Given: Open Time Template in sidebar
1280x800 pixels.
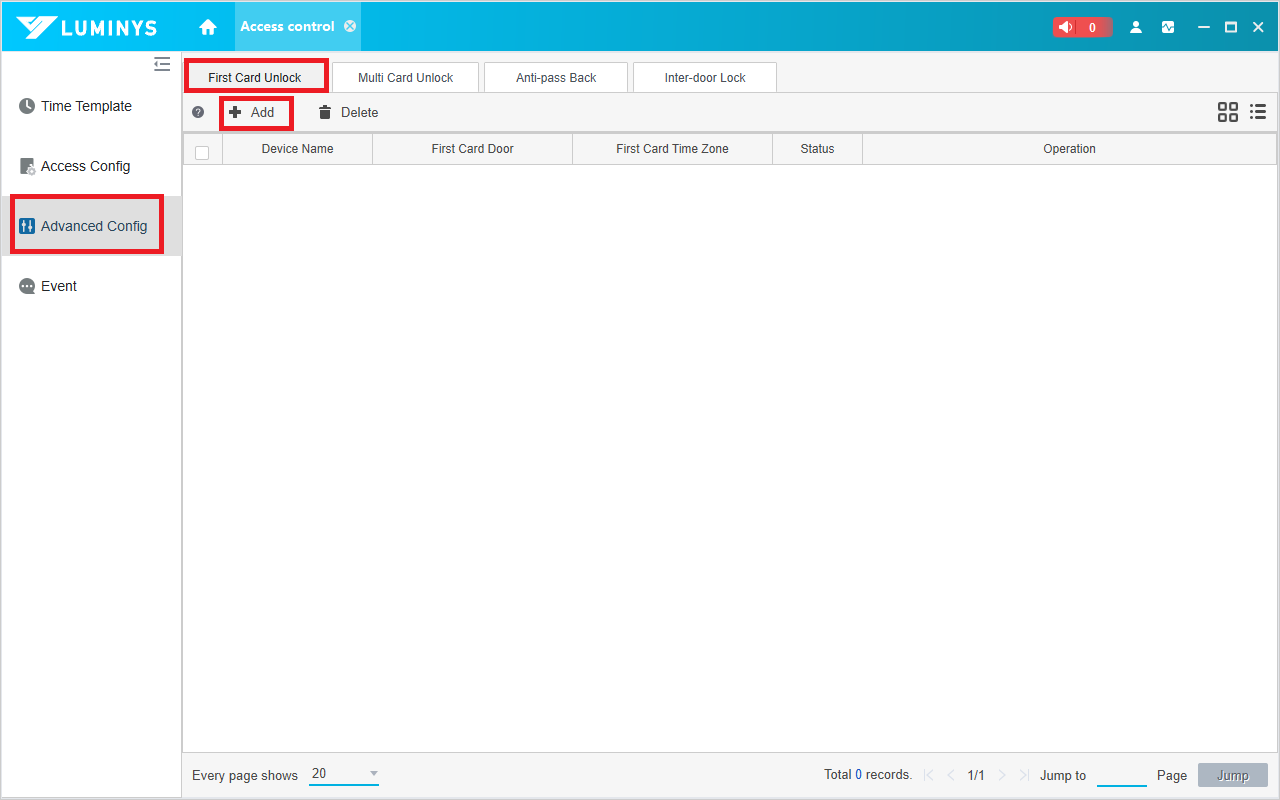Looking at the screenshot, I should 86,106.
